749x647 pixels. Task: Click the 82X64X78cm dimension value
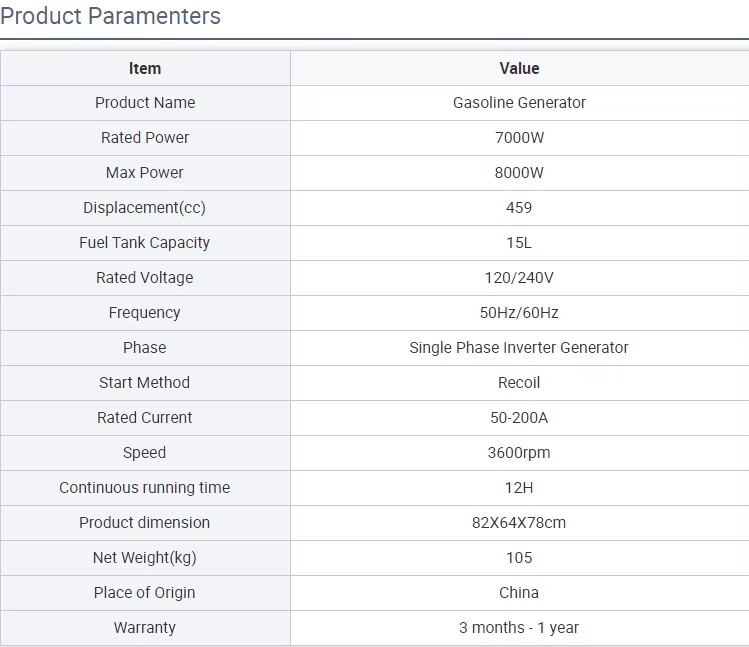point(519,522)
